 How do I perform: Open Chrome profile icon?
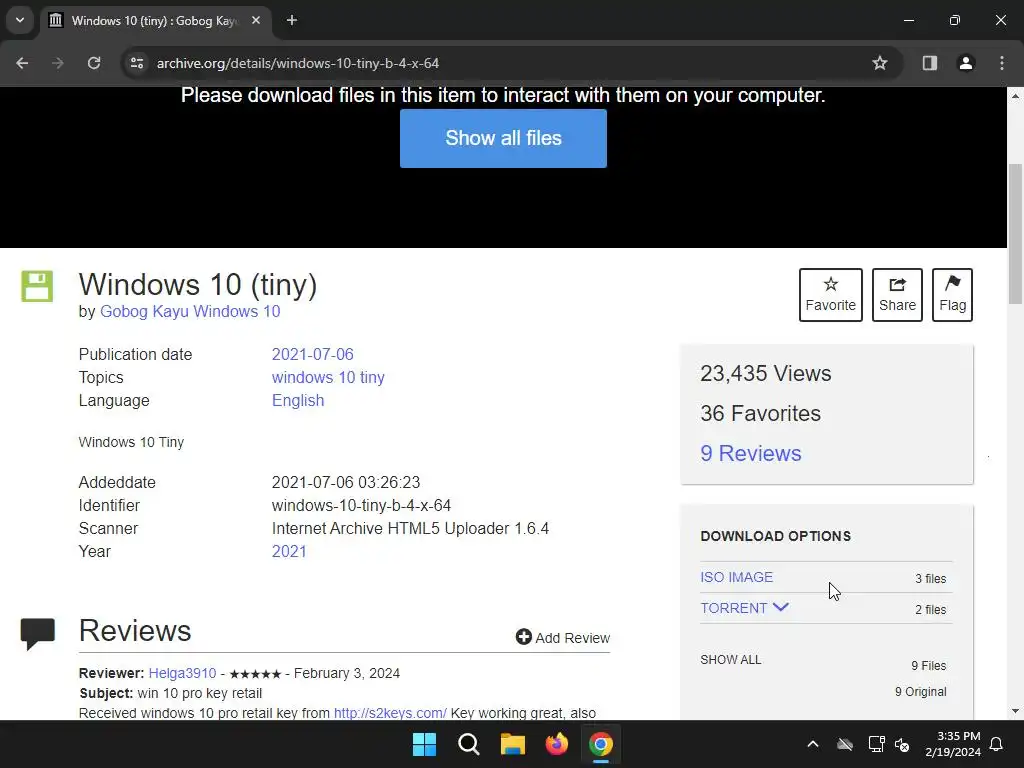click(x=965, y=63)
